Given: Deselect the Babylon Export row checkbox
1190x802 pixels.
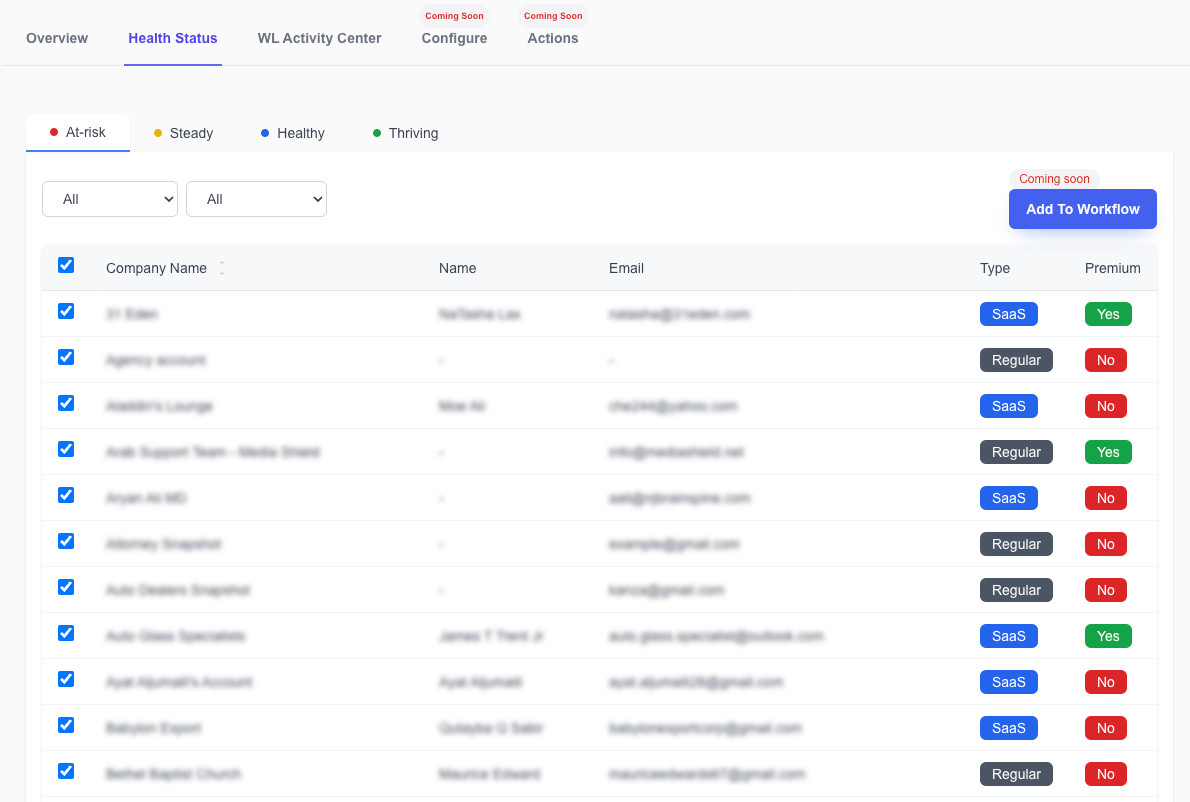Looking at the screenshot, I should (x=66, y=725).
